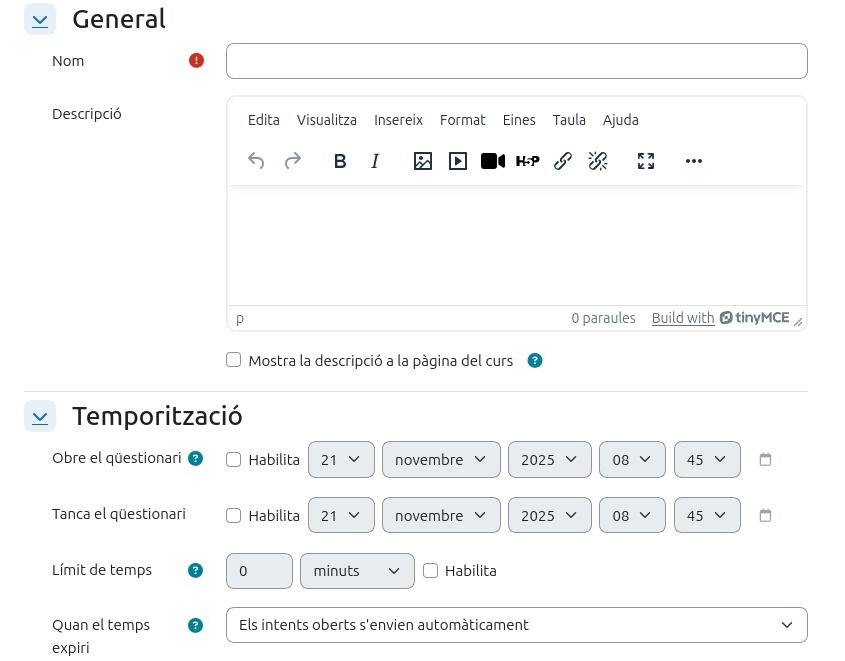Enable the Límit de temps checkbox
Viewport: 845px width, 661px height.
431,571
